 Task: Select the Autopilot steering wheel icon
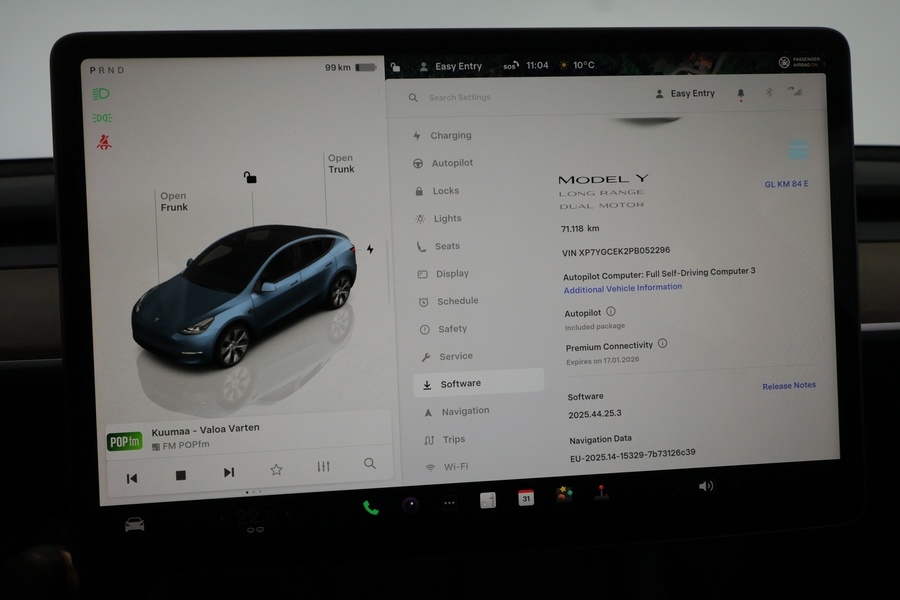418,162
